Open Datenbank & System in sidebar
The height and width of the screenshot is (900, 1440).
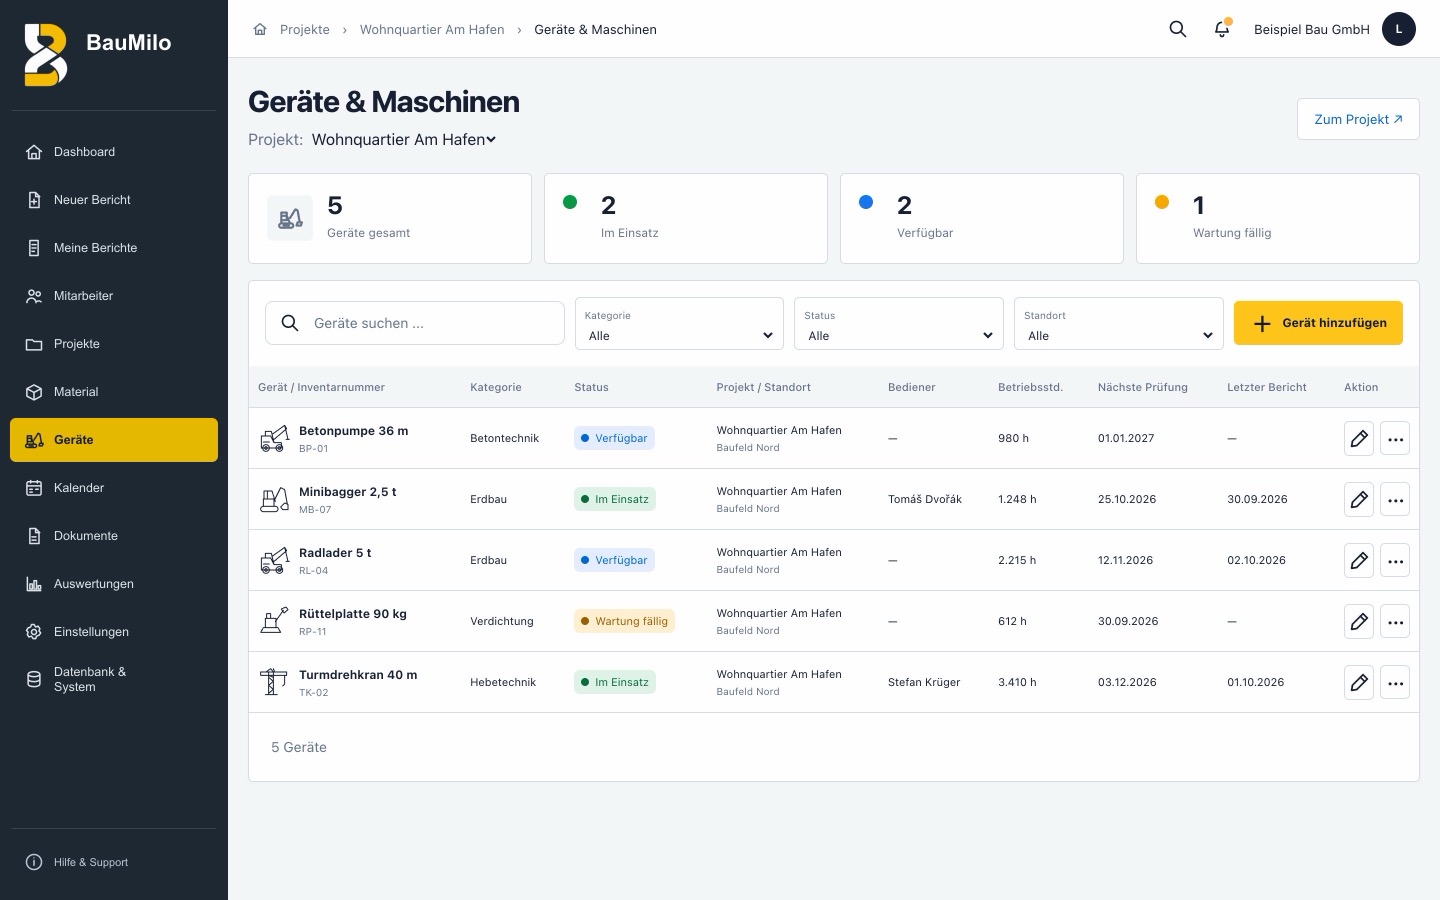tap(114, 680)
